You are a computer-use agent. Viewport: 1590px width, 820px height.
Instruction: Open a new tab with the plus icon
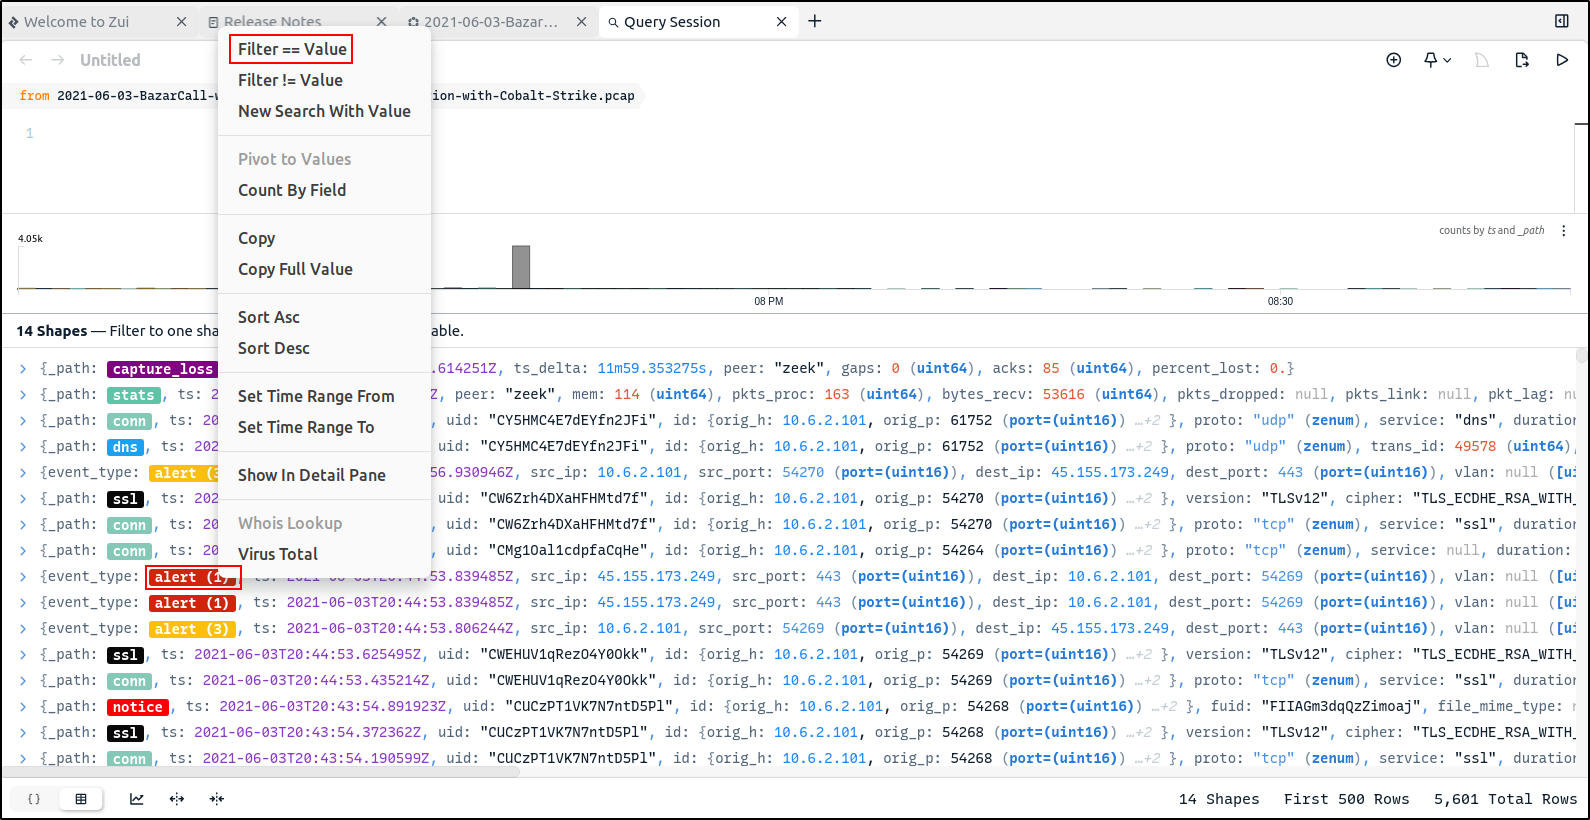coord(815,21)
